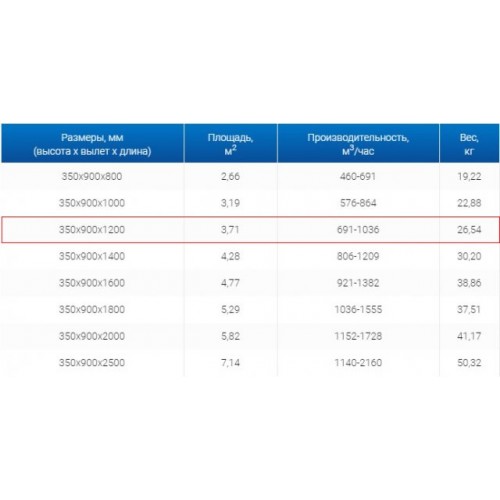
Task: Select the 350x900x800 size cell
Action: coord(92,176)
